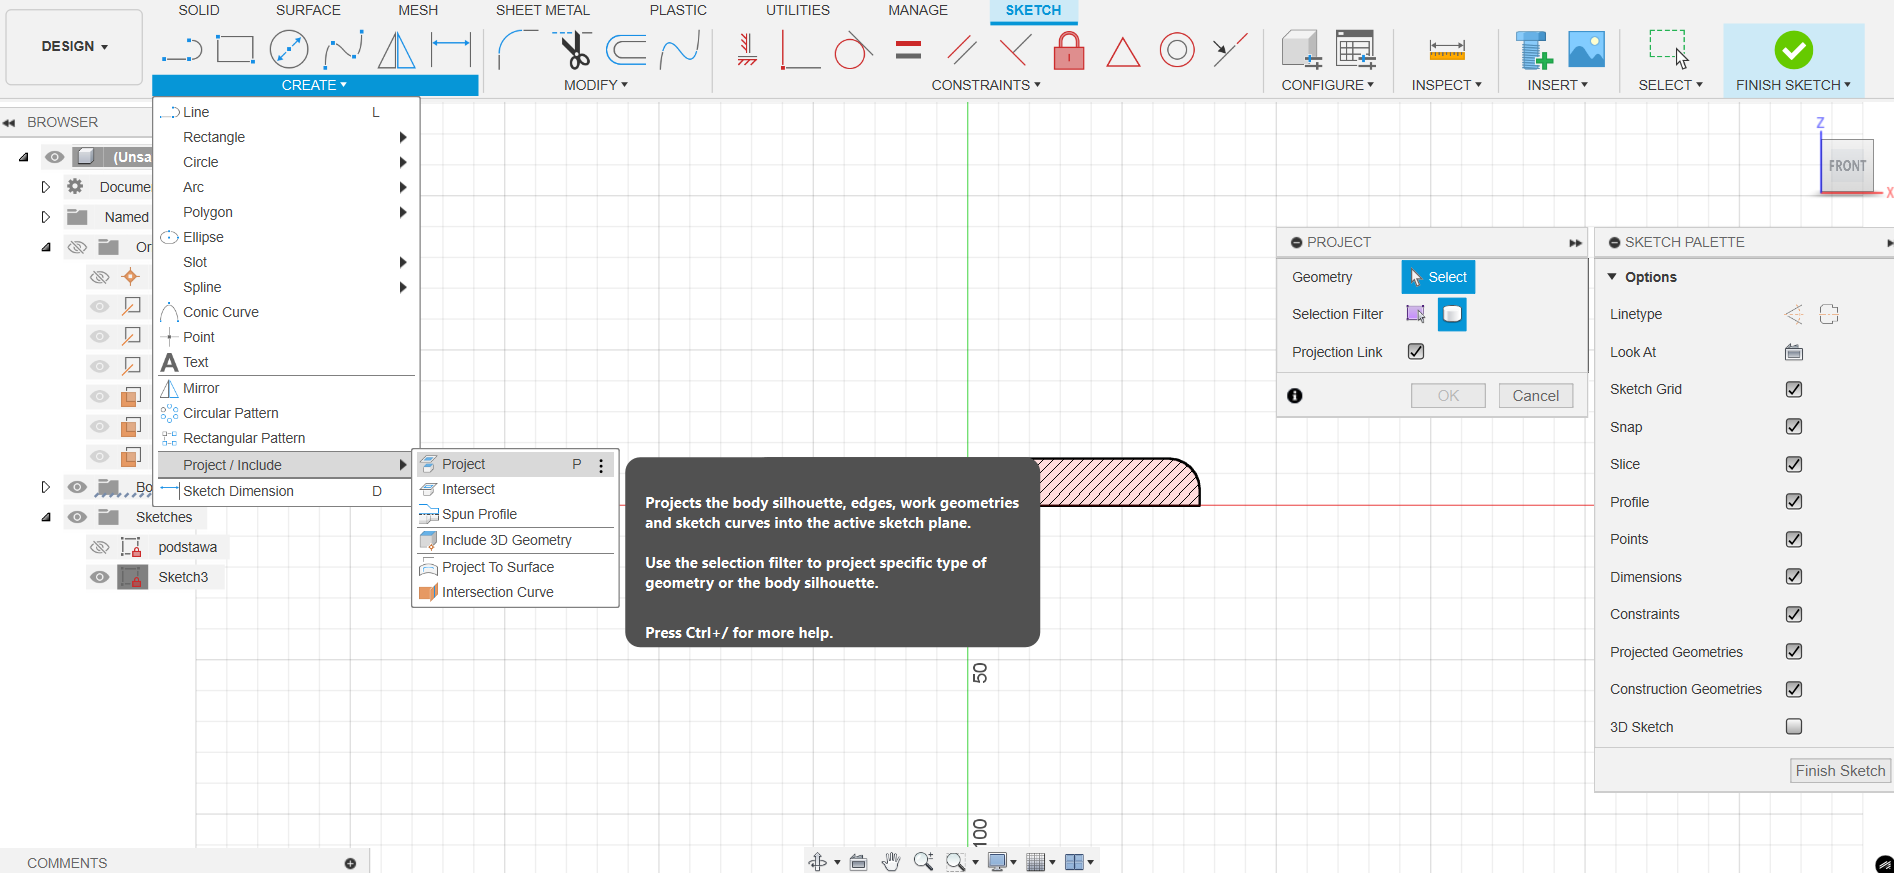Select the Fillet tool icon

(518, 49)
